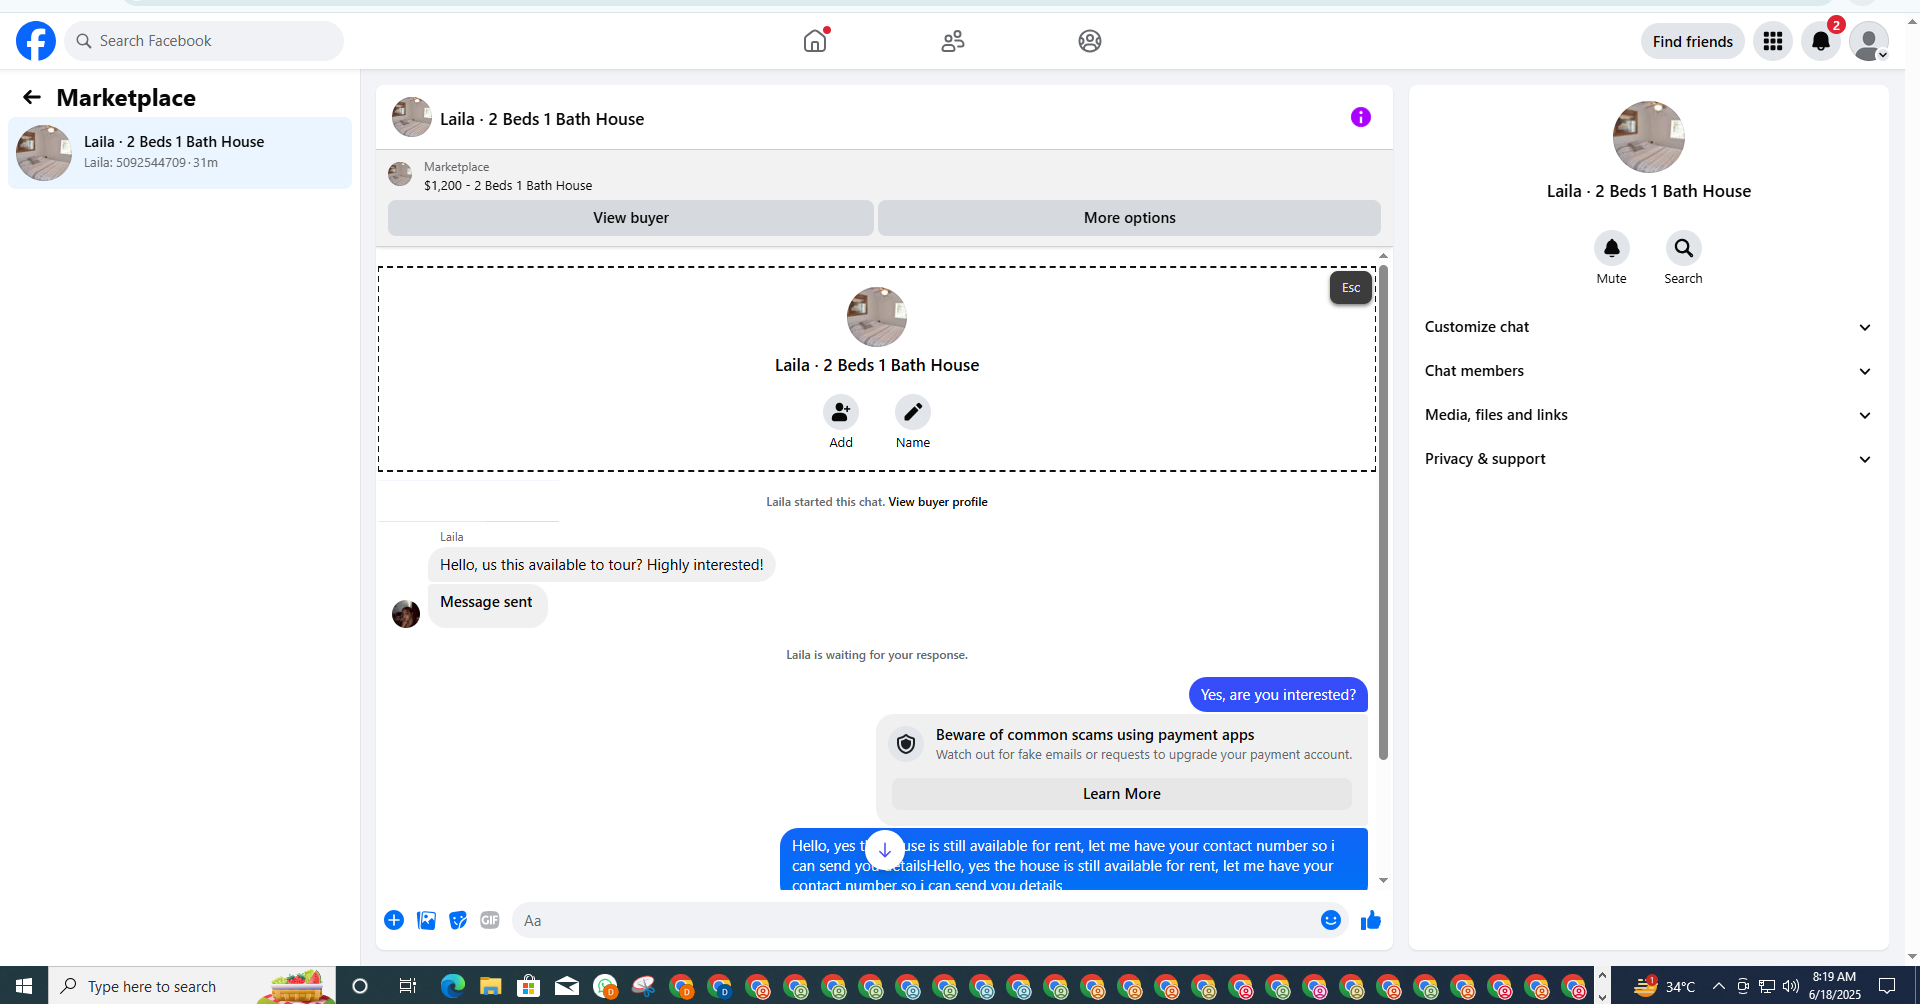Open Snipping Tool from taskbar

(643, 986)
